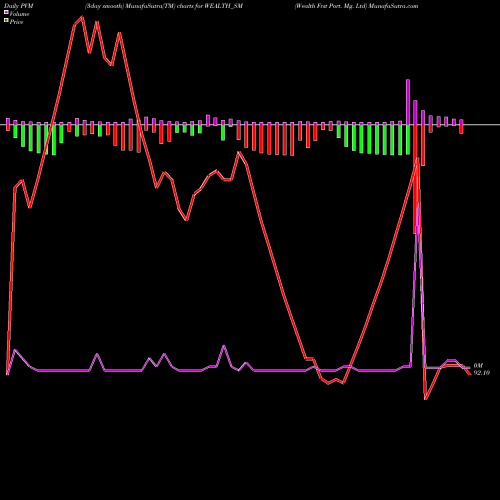Select the 'Volume' legend label

point(19,14)
